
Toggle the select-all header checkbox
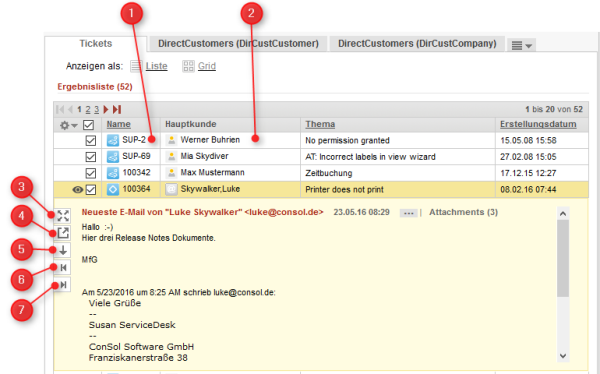point(88,125)
